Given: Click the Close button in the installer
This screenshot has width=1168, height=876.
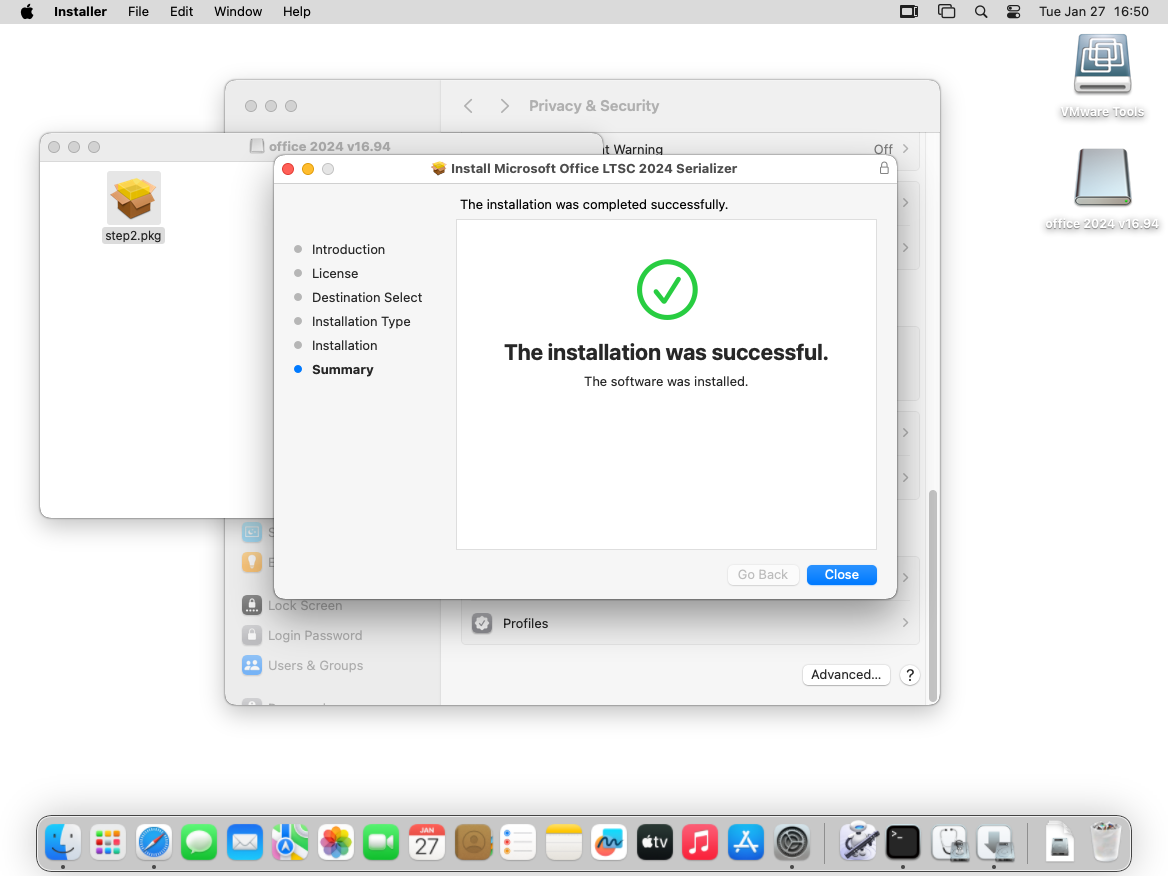Looking at the screenshot, I should (841, 575).
